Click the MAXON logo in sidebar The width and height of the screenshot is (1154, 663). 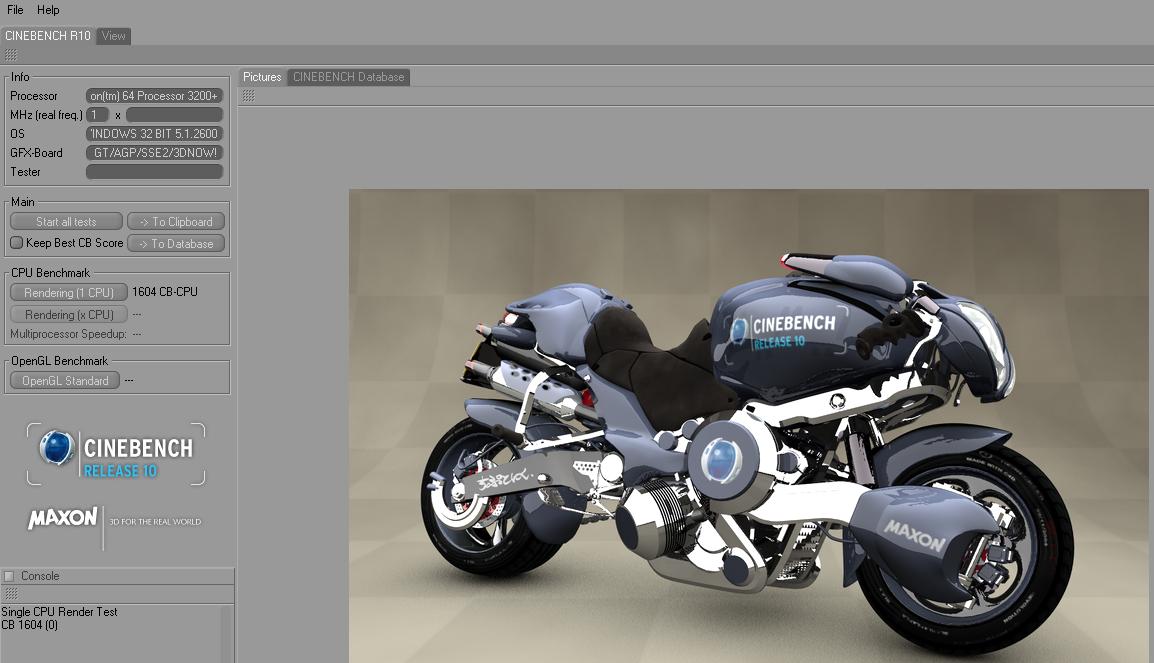[63, 518]
